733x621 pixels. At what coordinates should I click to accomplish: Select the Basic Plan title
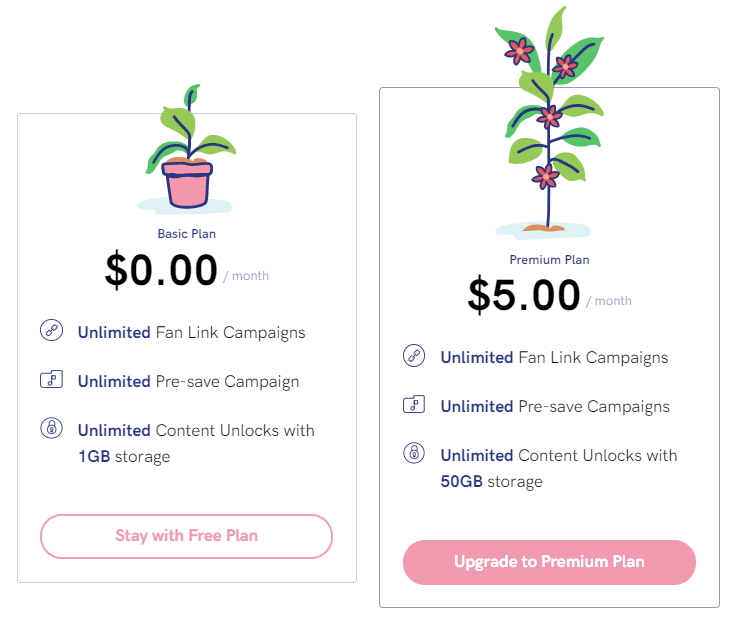pyautogui.click(x=186, y=234)
